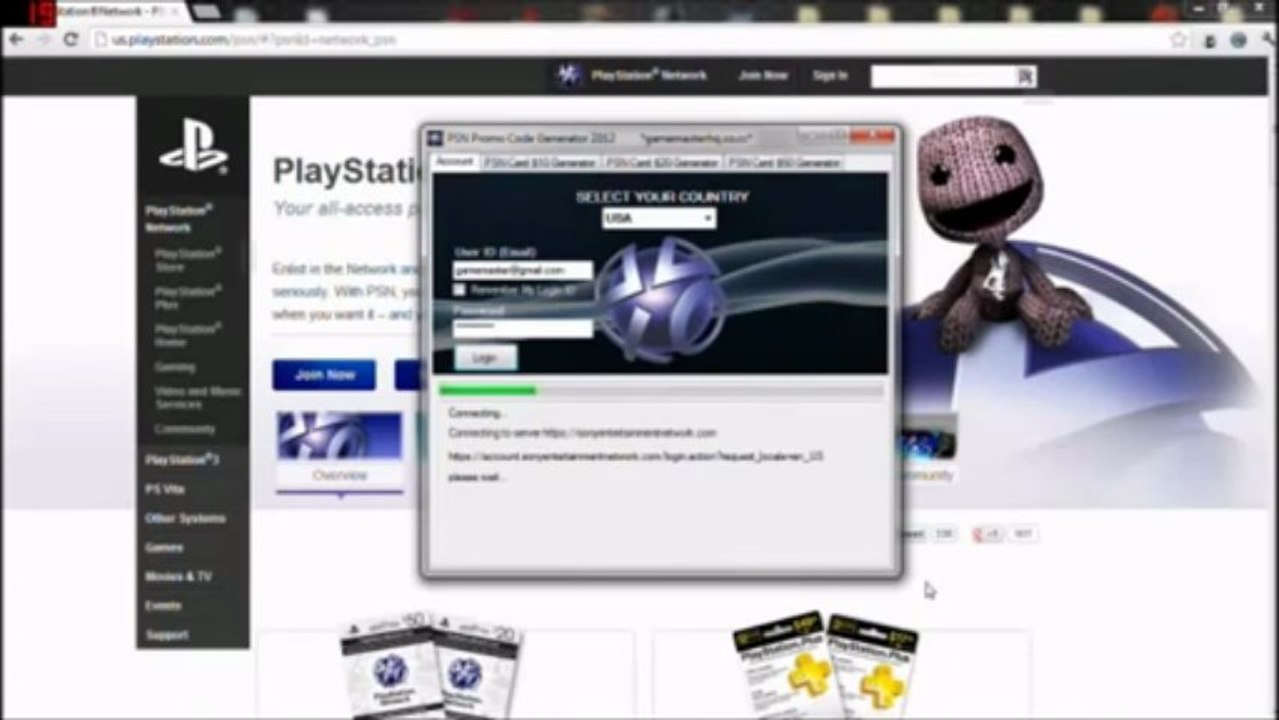The image size is (1279, 720).
Task: Select Games in the sidebar
Action: pyautogui.click(x=163, y=547)
